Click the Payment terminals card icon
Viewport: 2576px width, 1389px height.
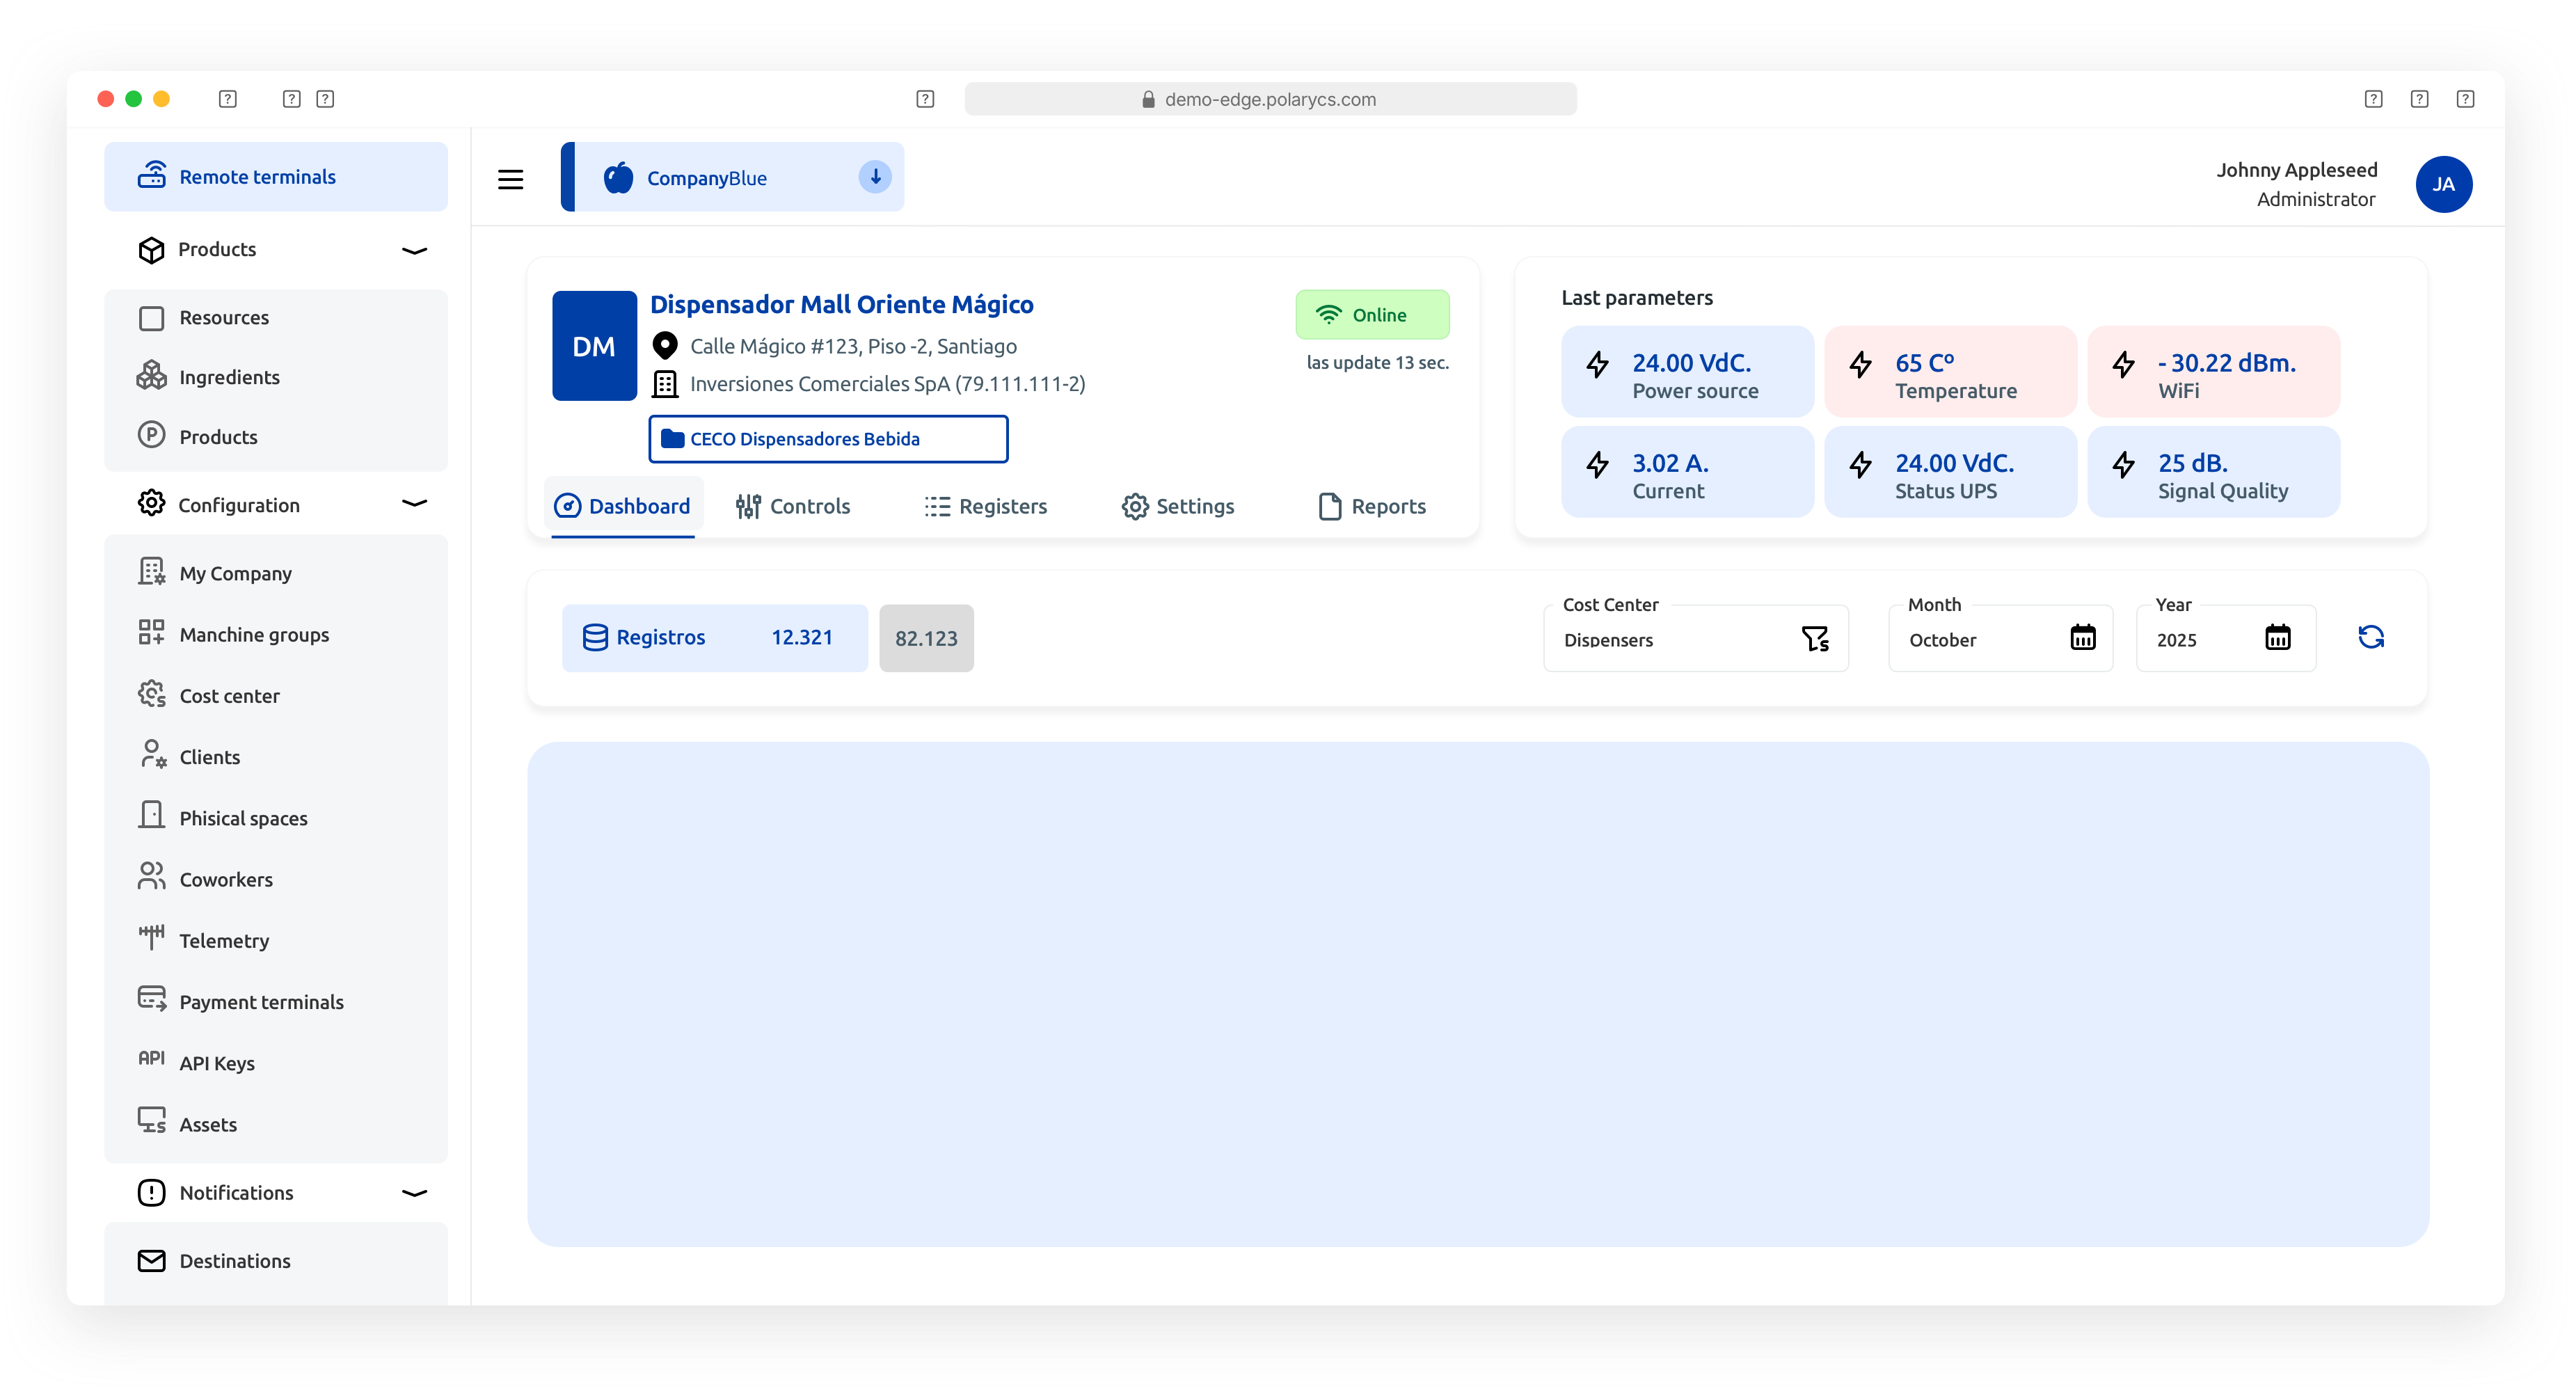pos(151,999)
